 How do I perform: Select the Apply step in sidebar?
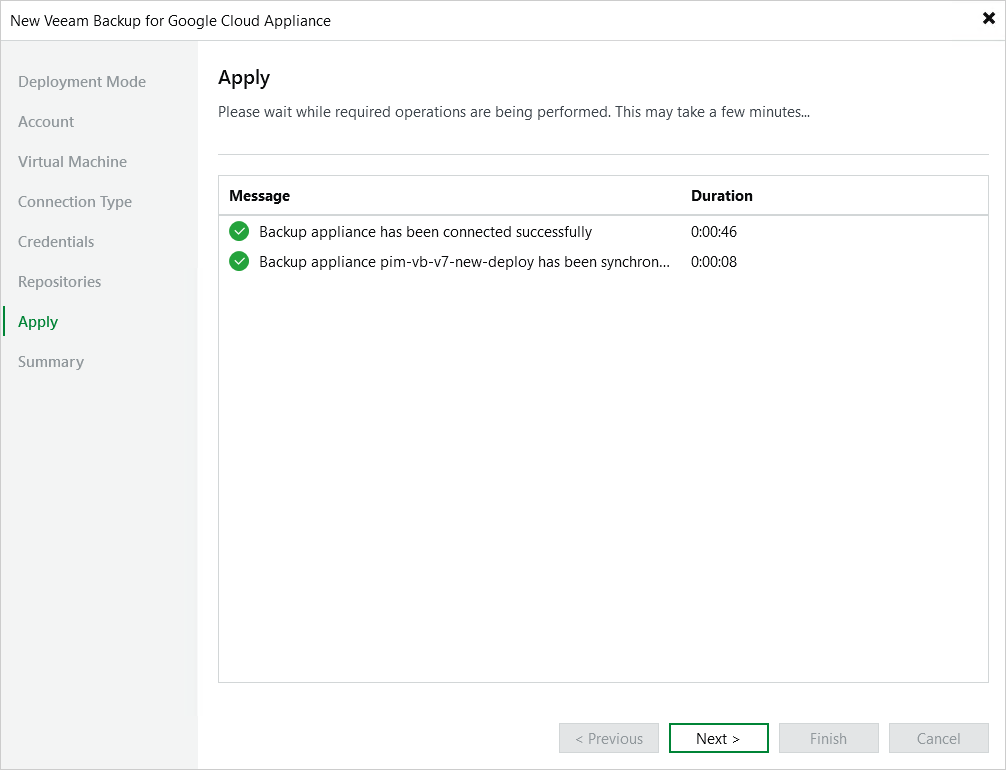[38, 321]
